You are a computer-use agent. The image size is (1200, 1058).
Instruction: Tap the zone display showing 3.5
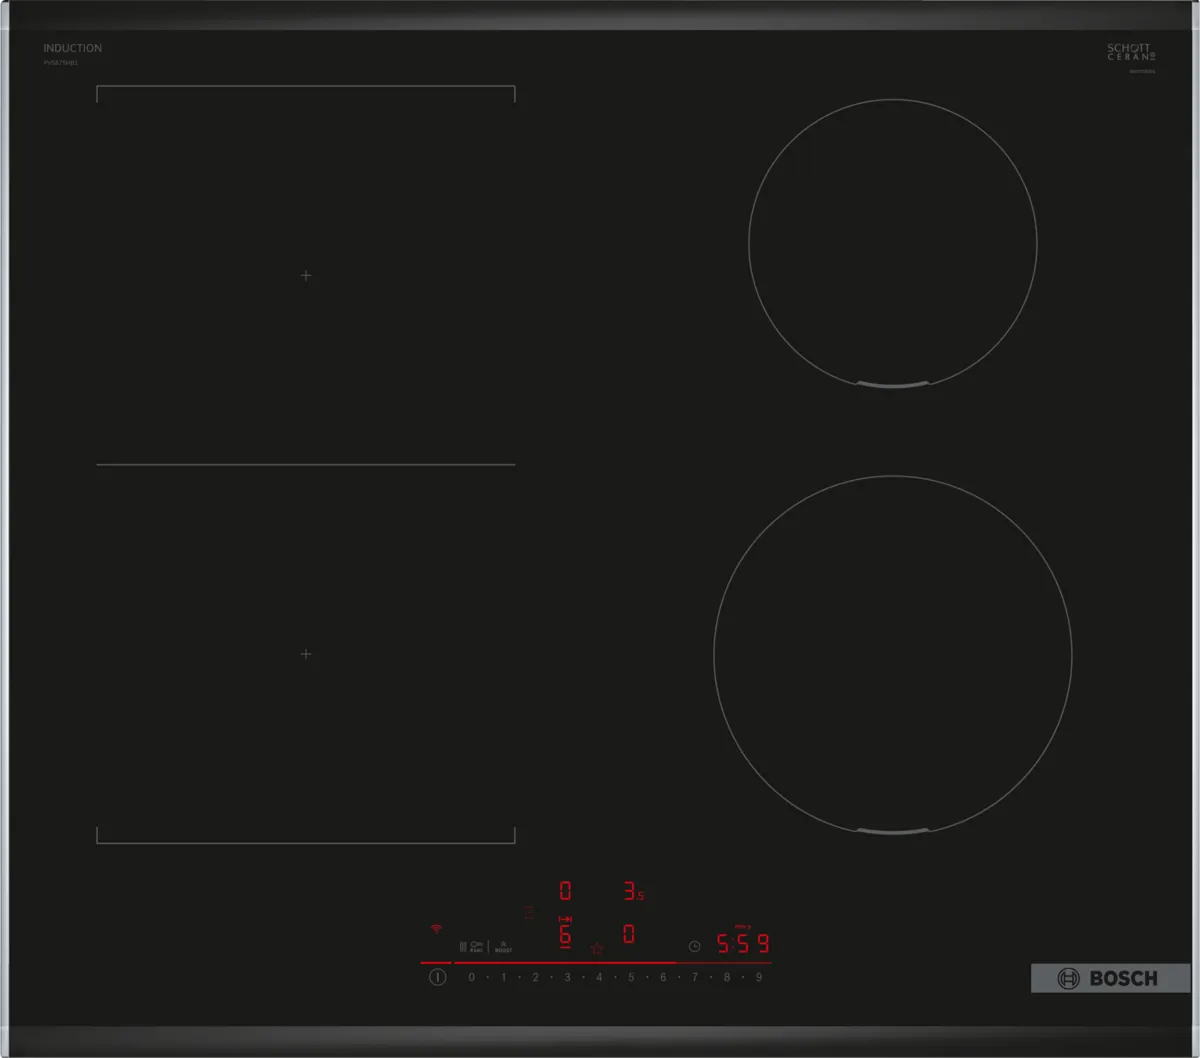[630, 891]
